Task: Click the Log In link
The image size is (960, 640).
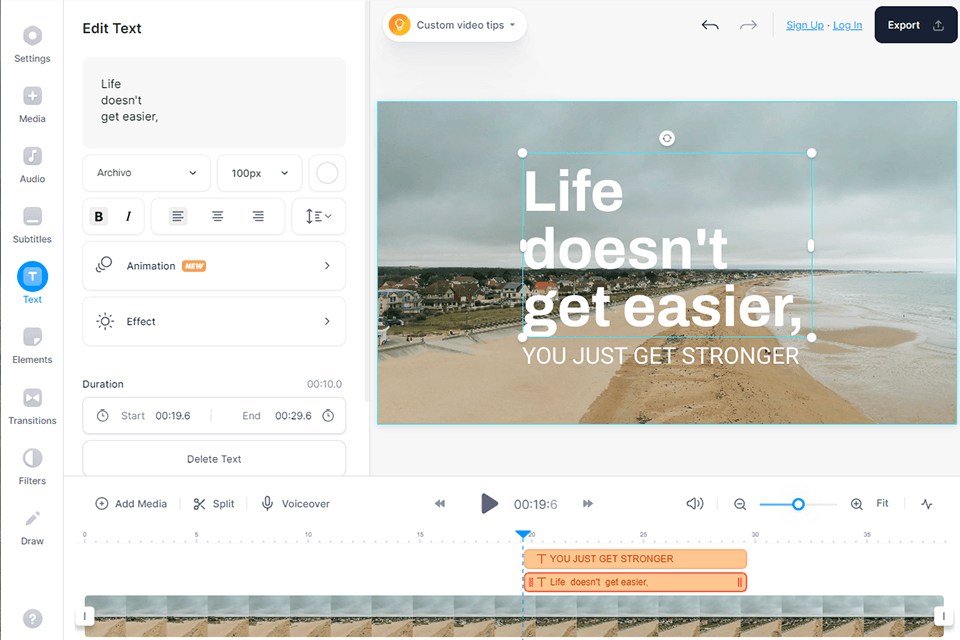Action: pos(847,25)
